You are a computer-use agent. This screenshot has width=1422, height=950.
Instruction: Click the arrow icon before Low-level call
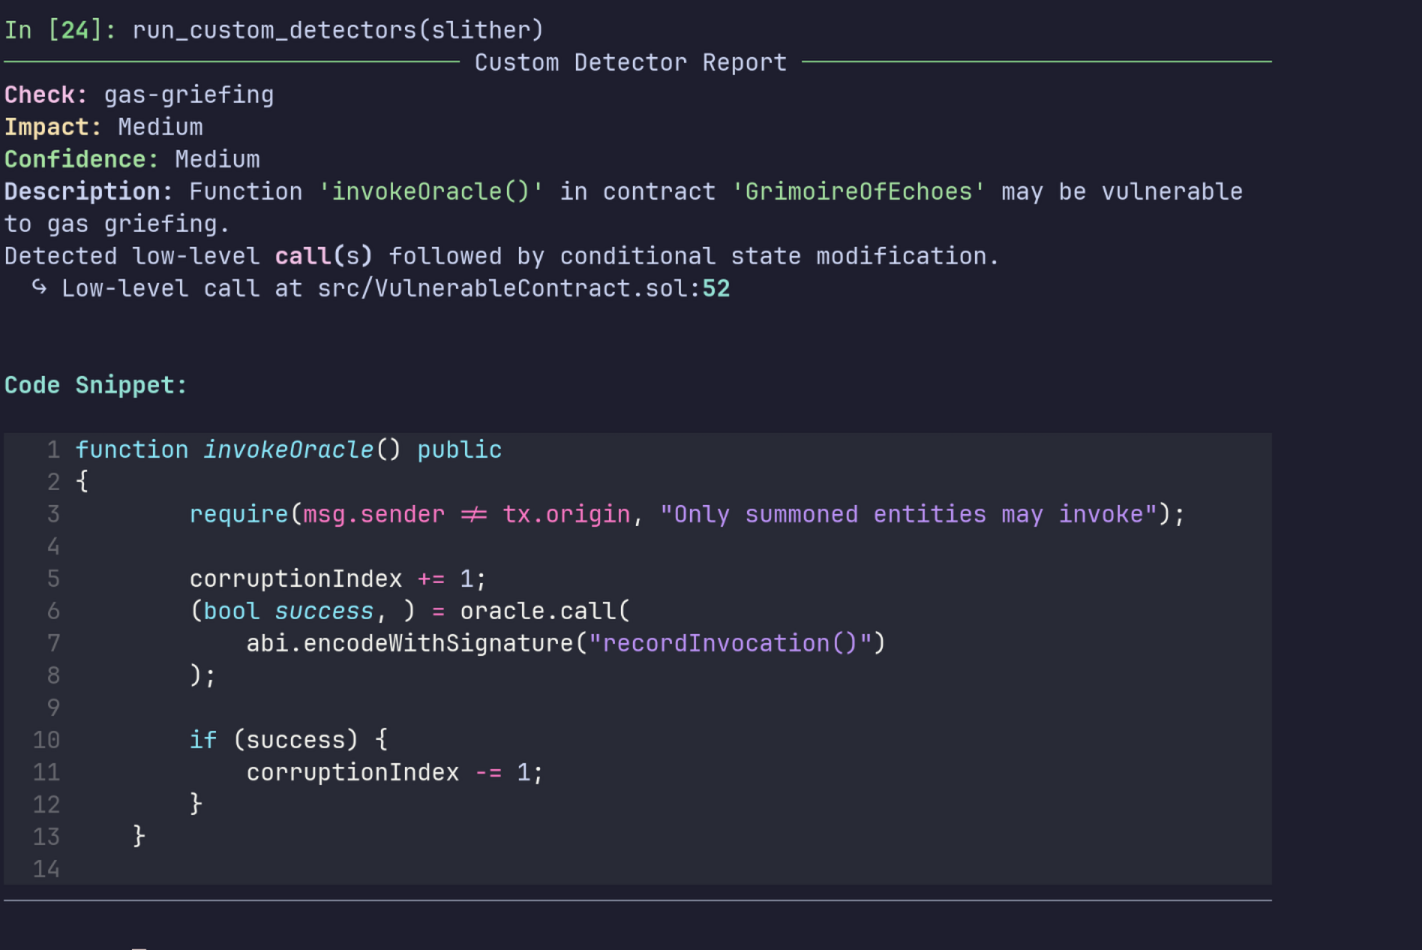pyautogui.click(x=39, y=288)
